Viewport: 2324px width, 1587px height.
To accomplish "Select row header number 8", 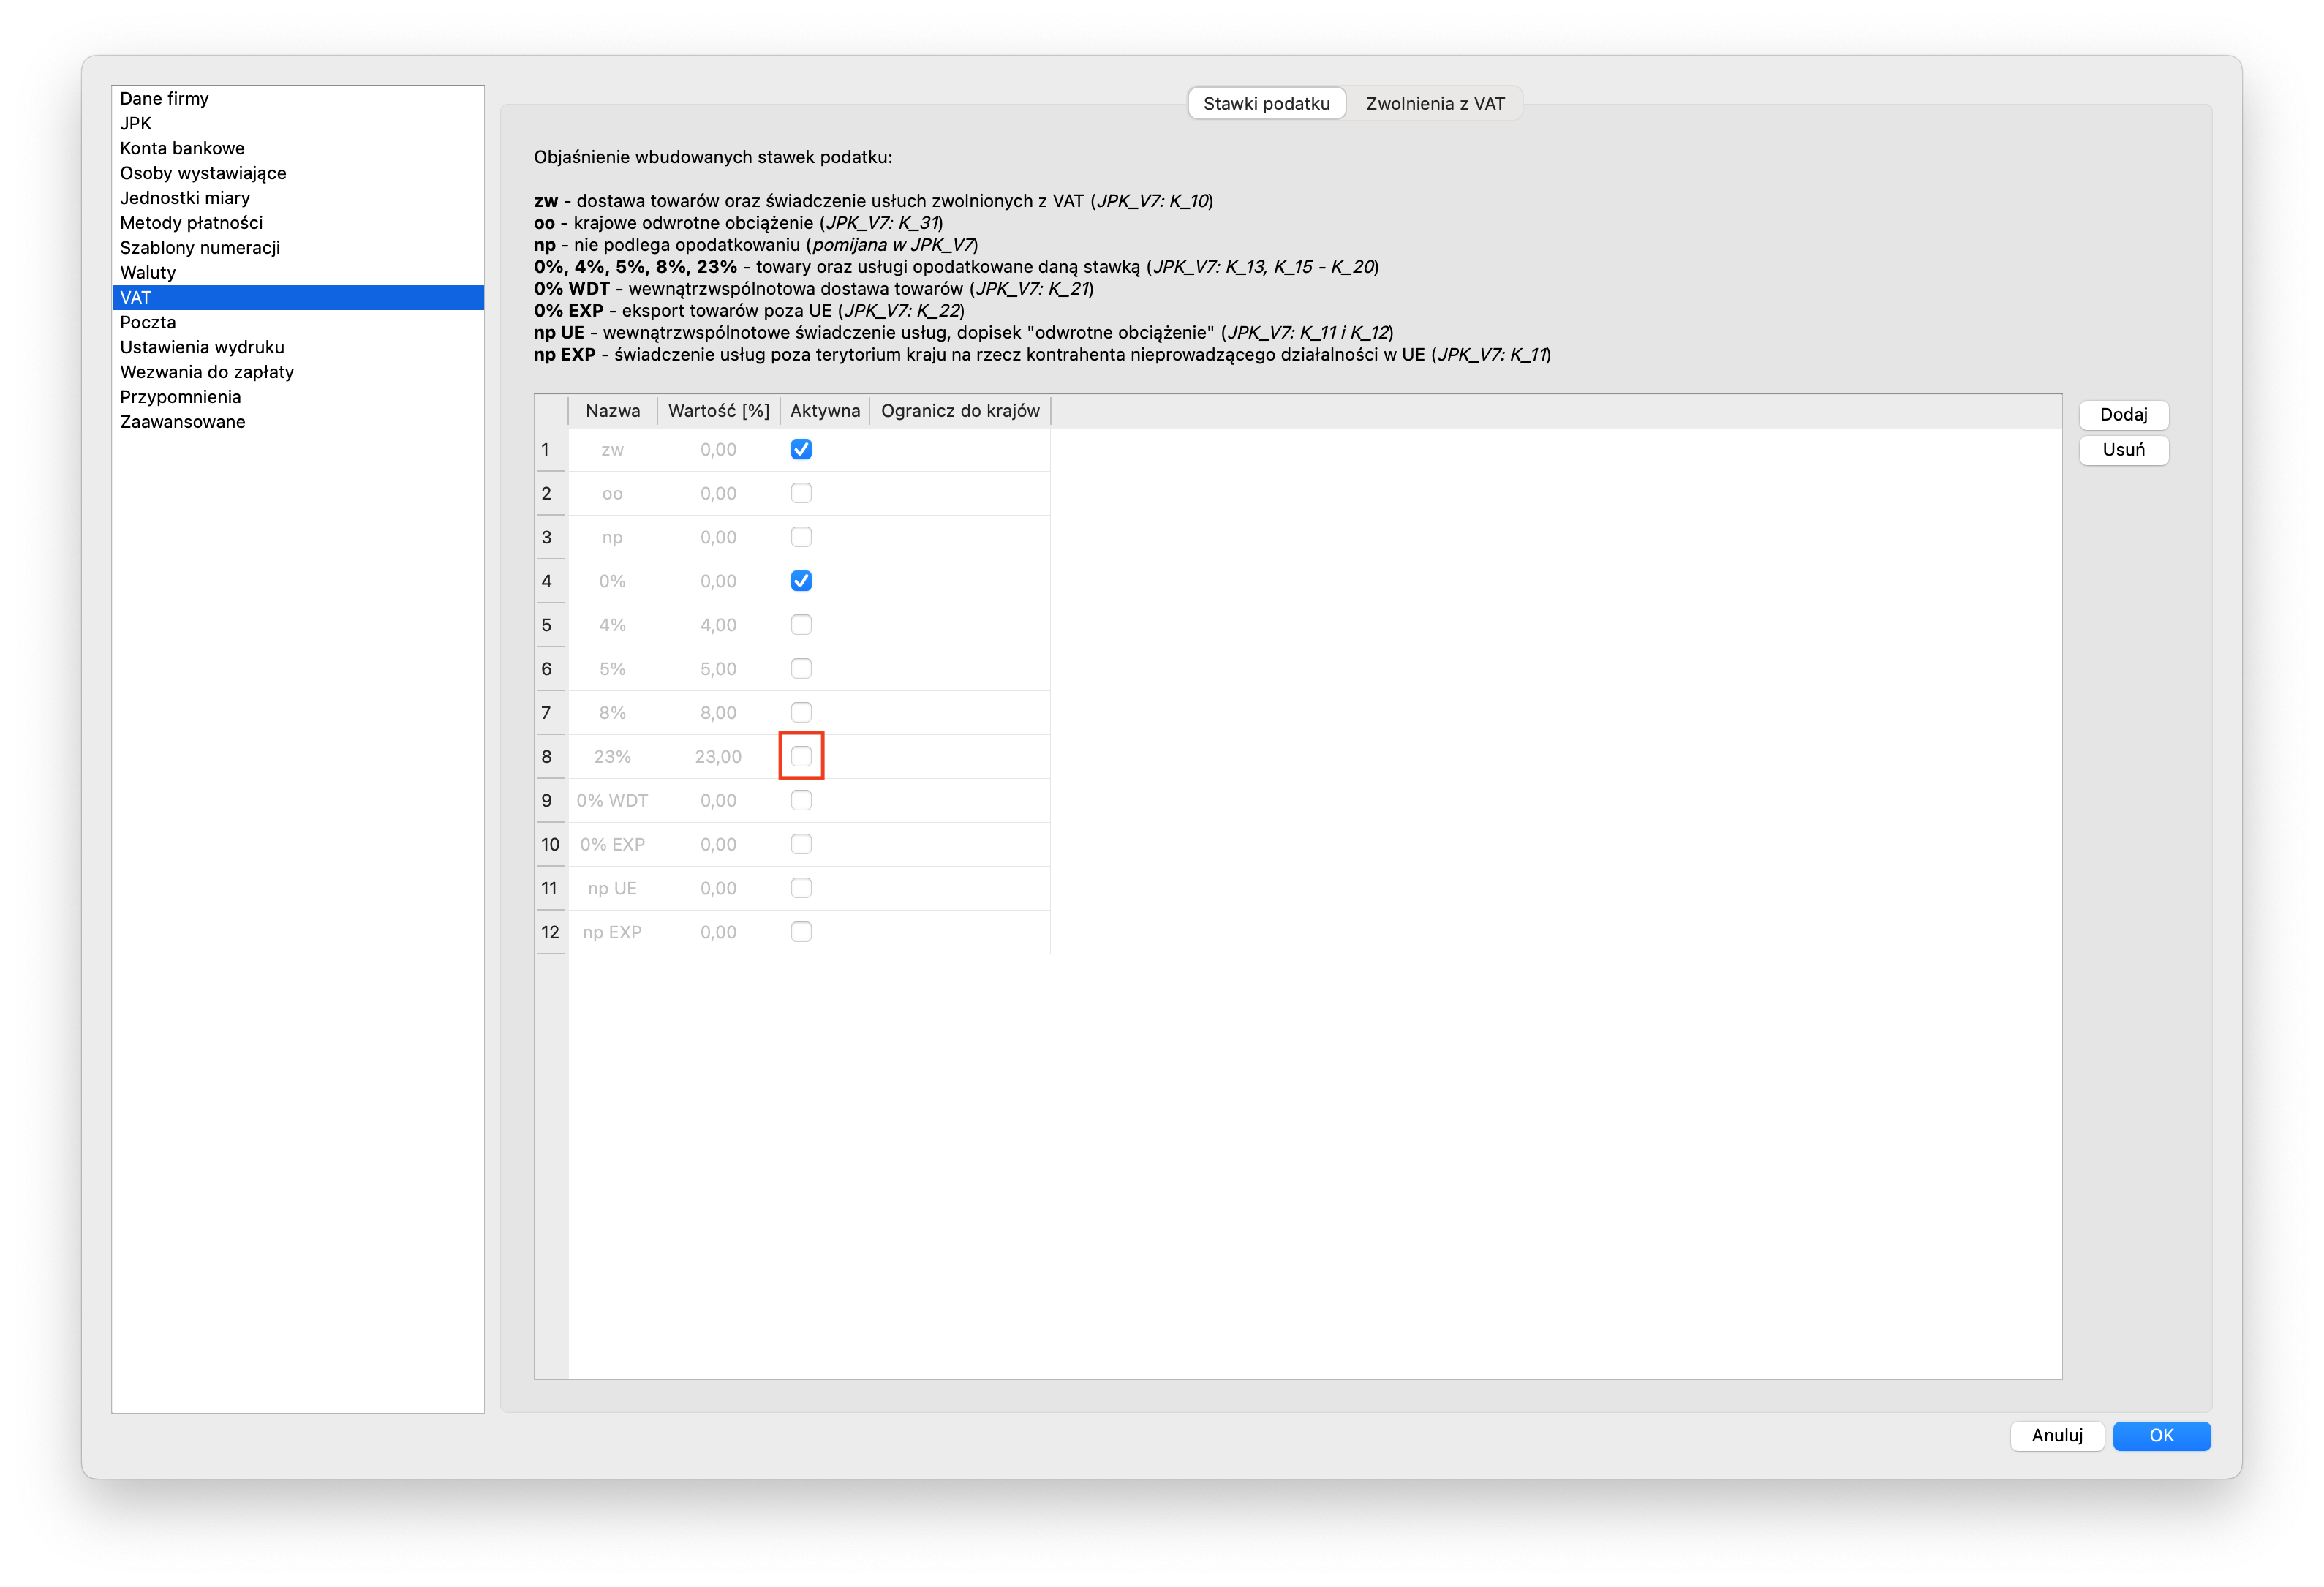I will click(x=551, y=757).
